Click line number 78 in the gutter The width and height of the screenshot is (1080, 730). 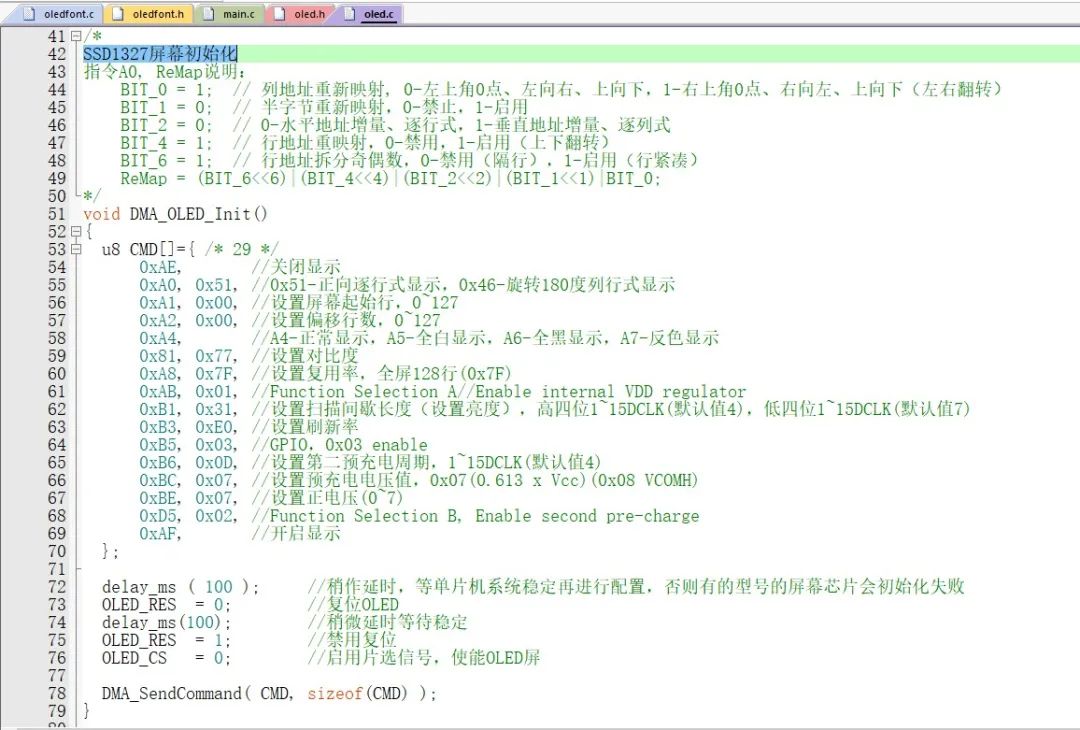tap(56, 694)
